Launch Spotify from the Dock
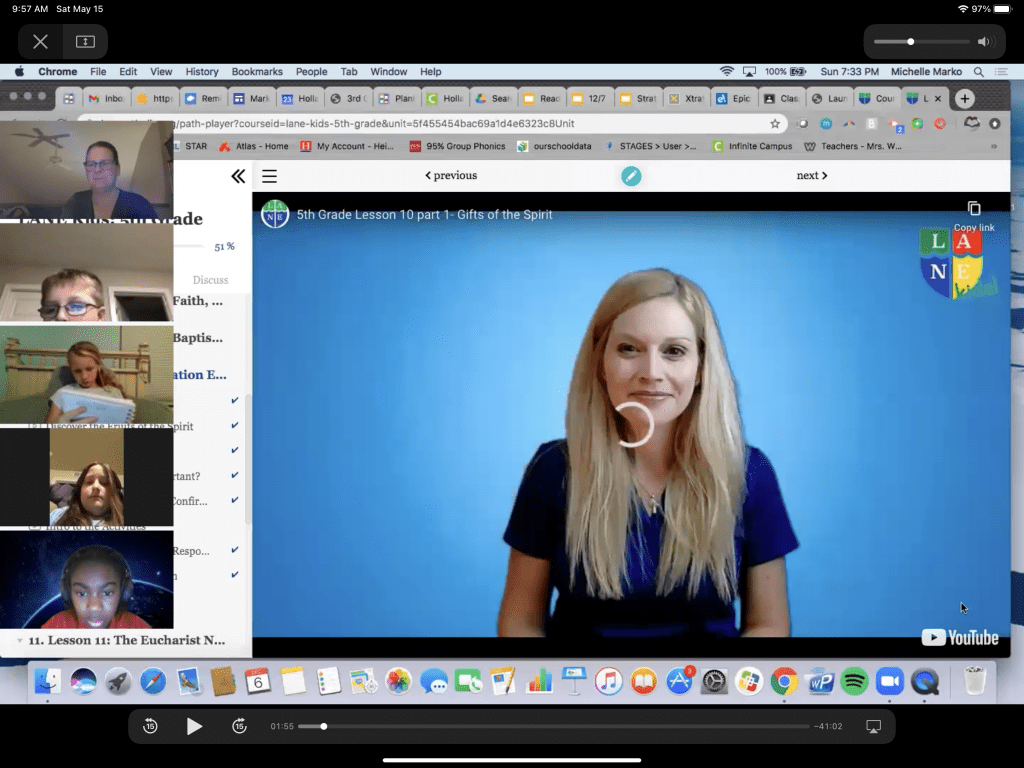 tap(854, 682)
